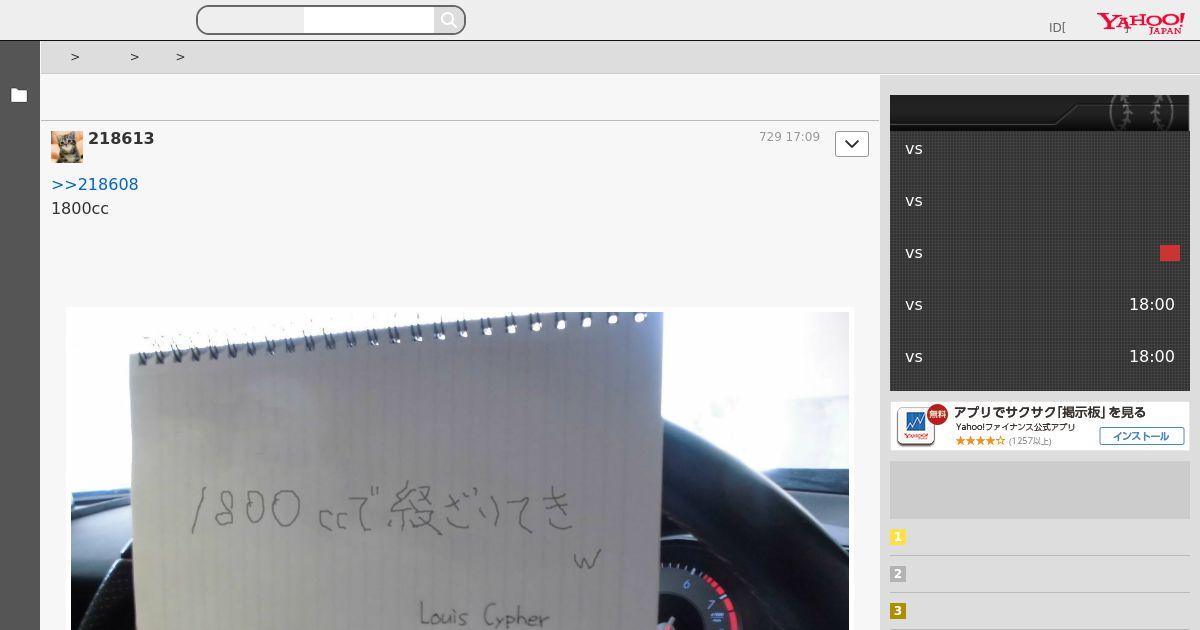Click the baseball graphic in scoreboard header
The image size is (1200, 630).
click(1141, 112)
